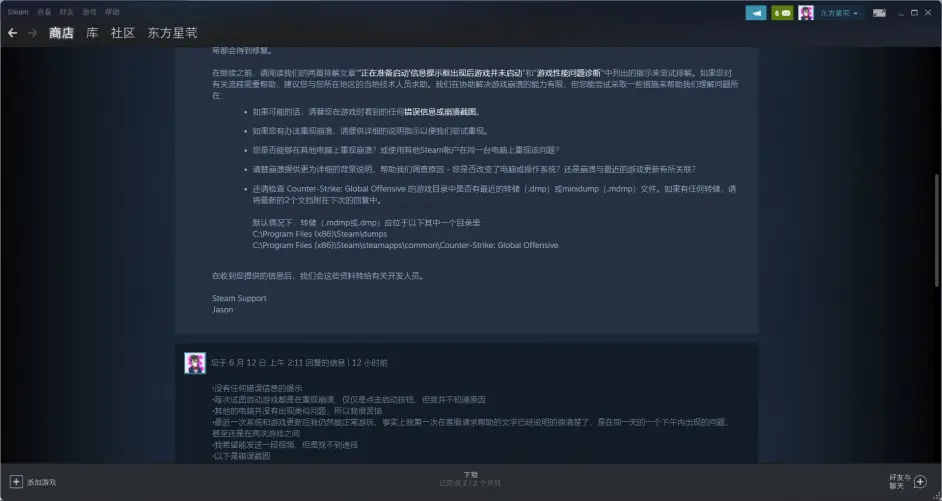
Task: Open the friends chat plus icon
Action: pos(920,482)
